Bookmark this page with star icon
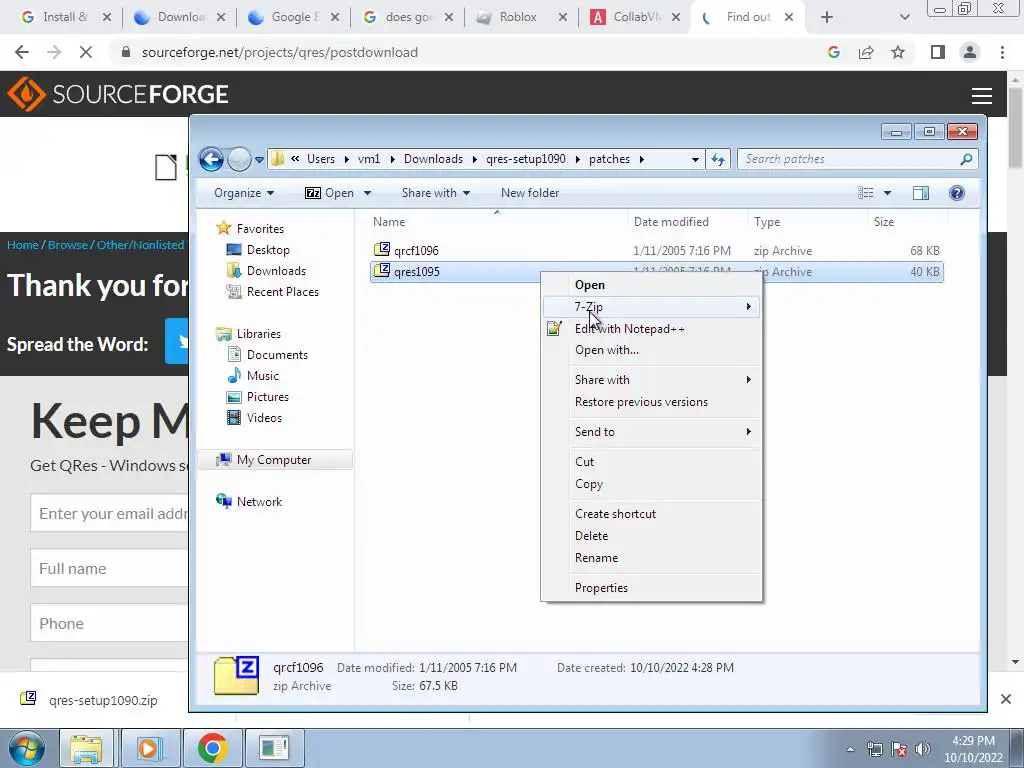This screenshot has height=768, width=1024. click(898, 52)
